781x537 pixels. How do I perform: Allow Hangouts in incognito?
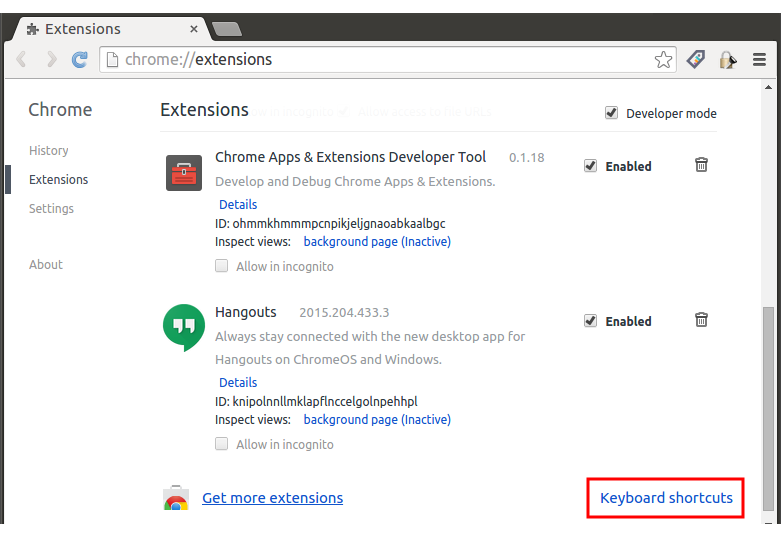(222, 443)
